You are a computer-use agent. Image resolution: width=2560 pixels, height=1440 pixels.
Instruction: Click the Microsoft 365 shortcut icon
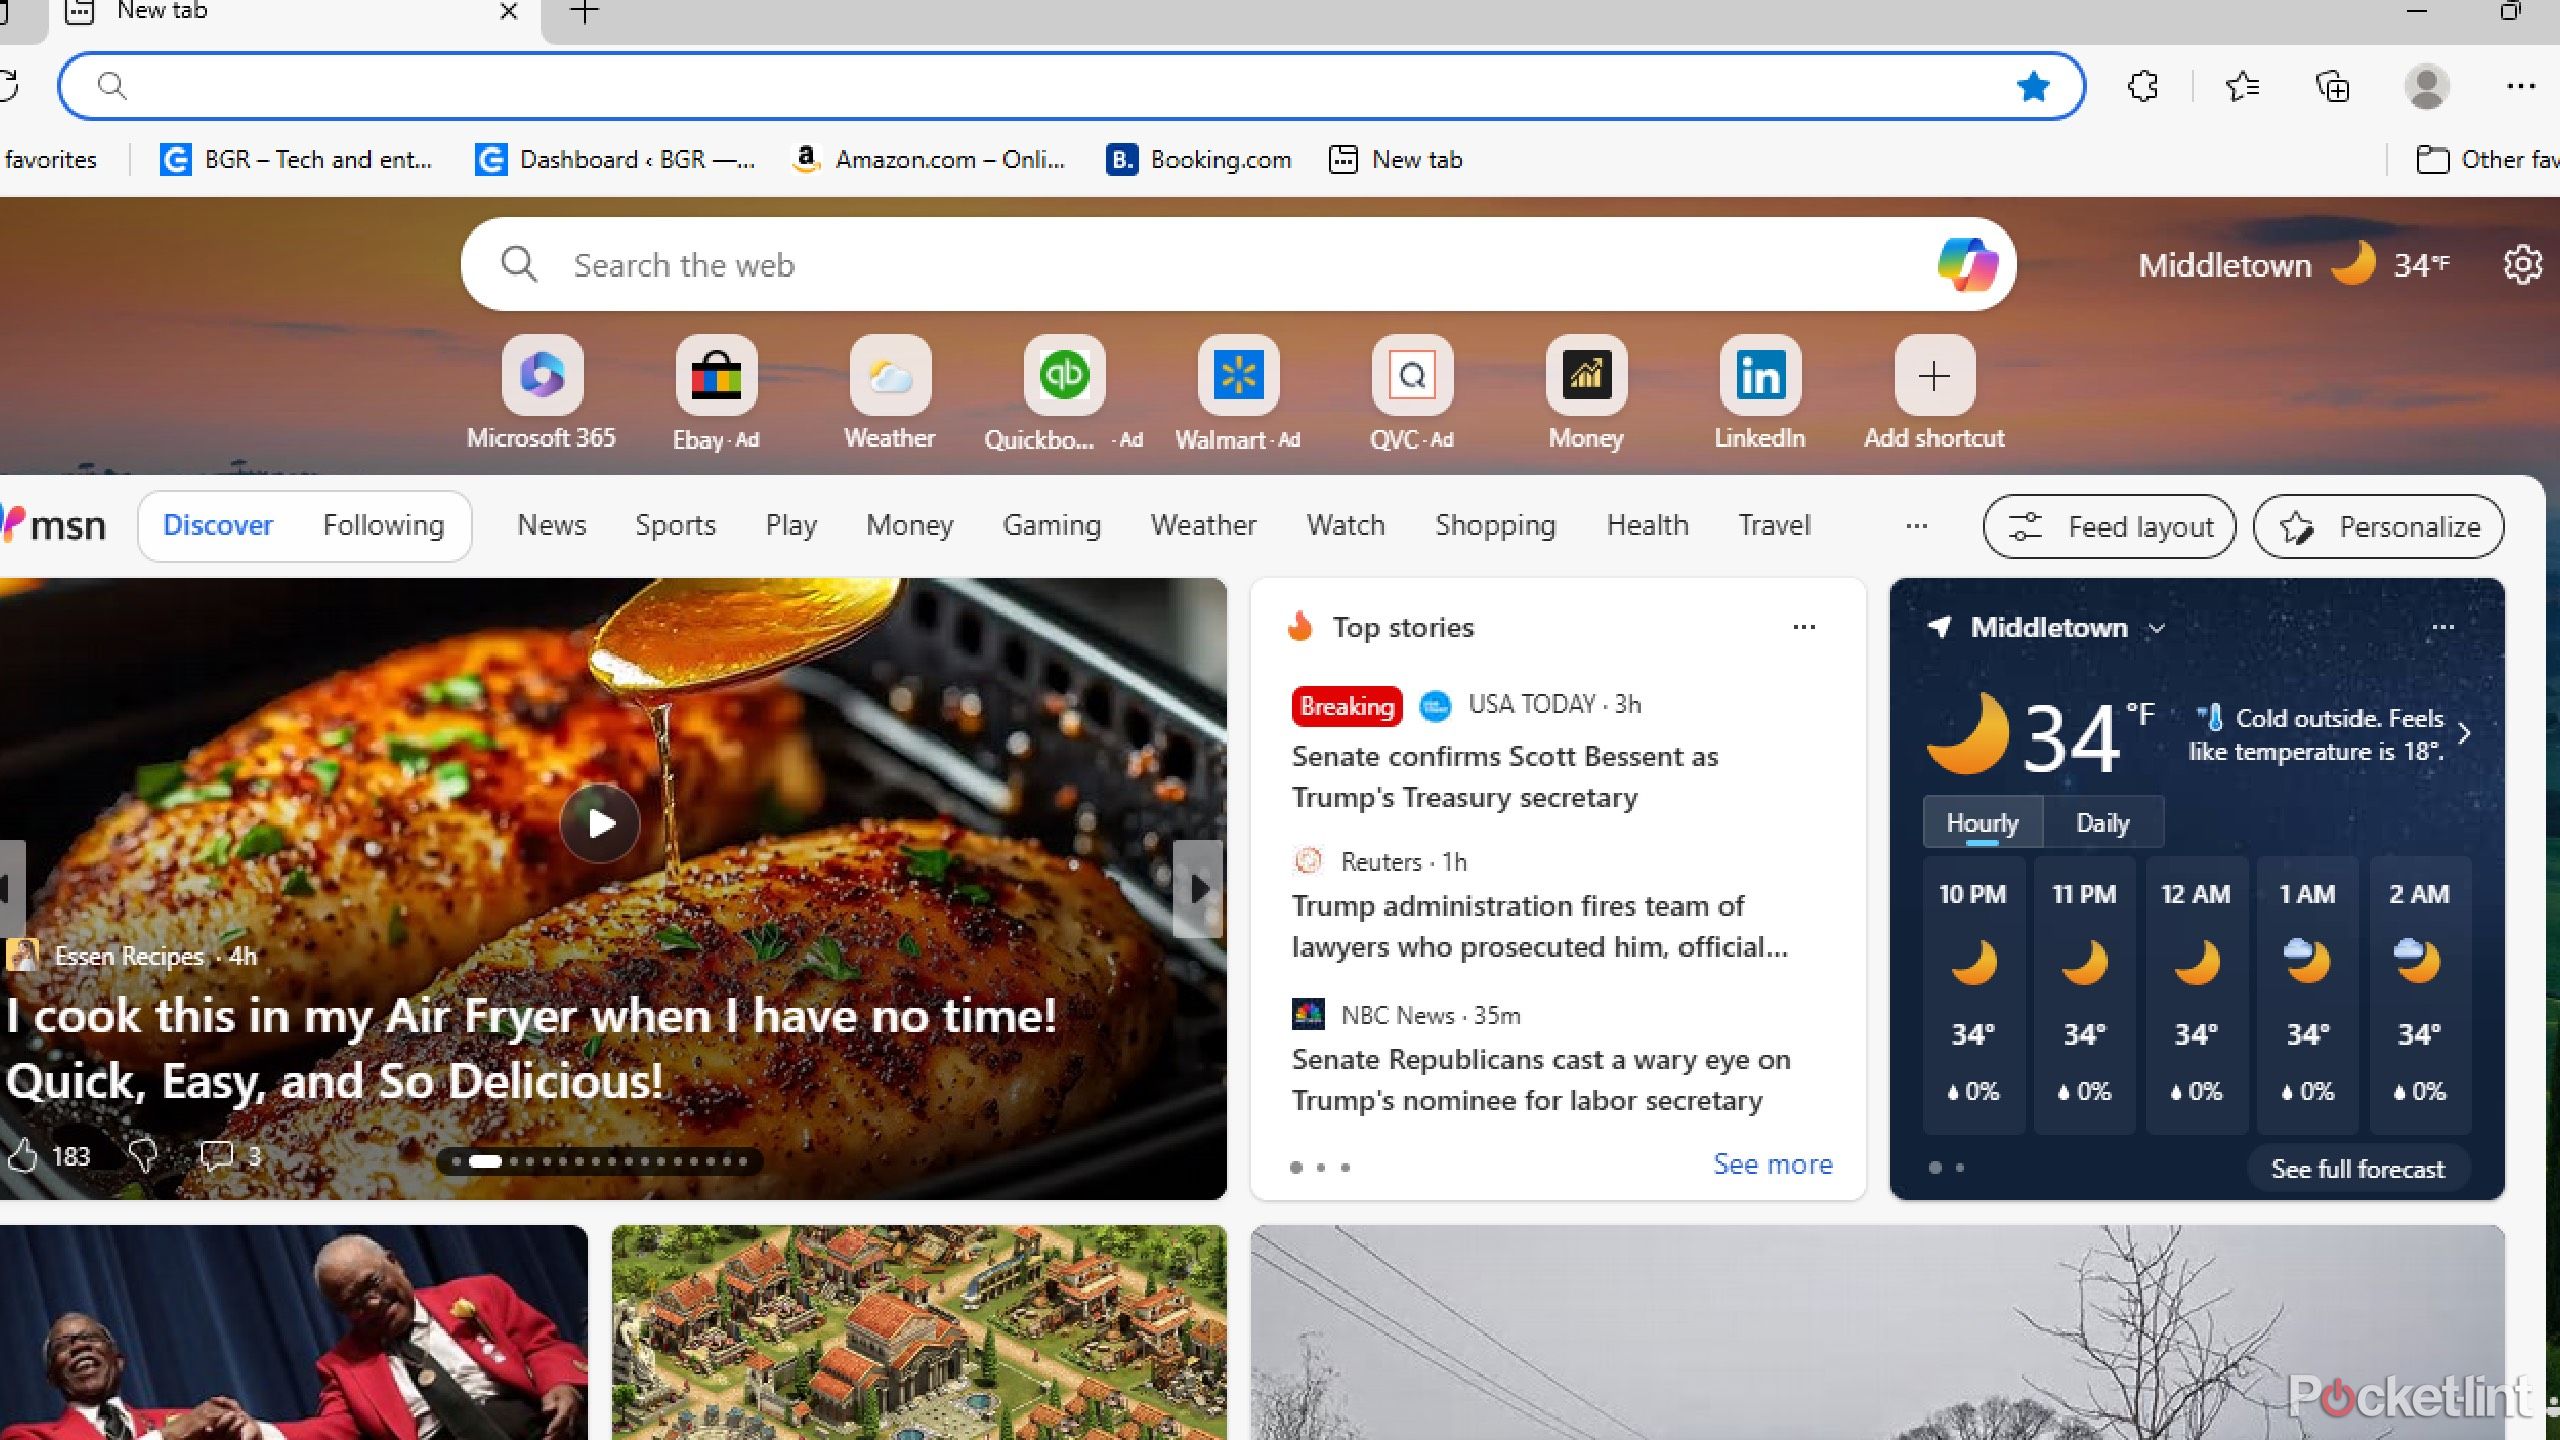pyautogui.click(x=540, y=375)
